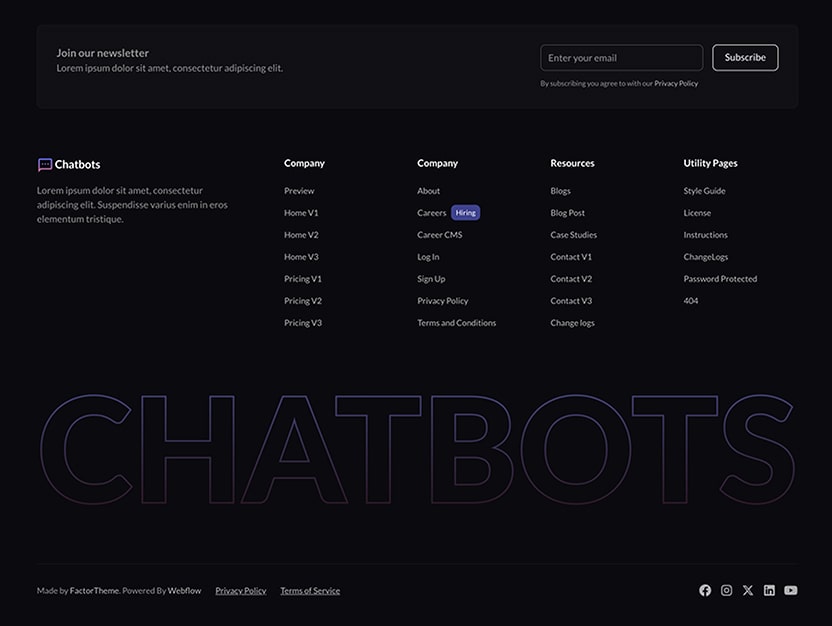This screenshot has height=626, width=832.
Task: Open the Careers link with Hiring badge
Action: coord(432,212)
